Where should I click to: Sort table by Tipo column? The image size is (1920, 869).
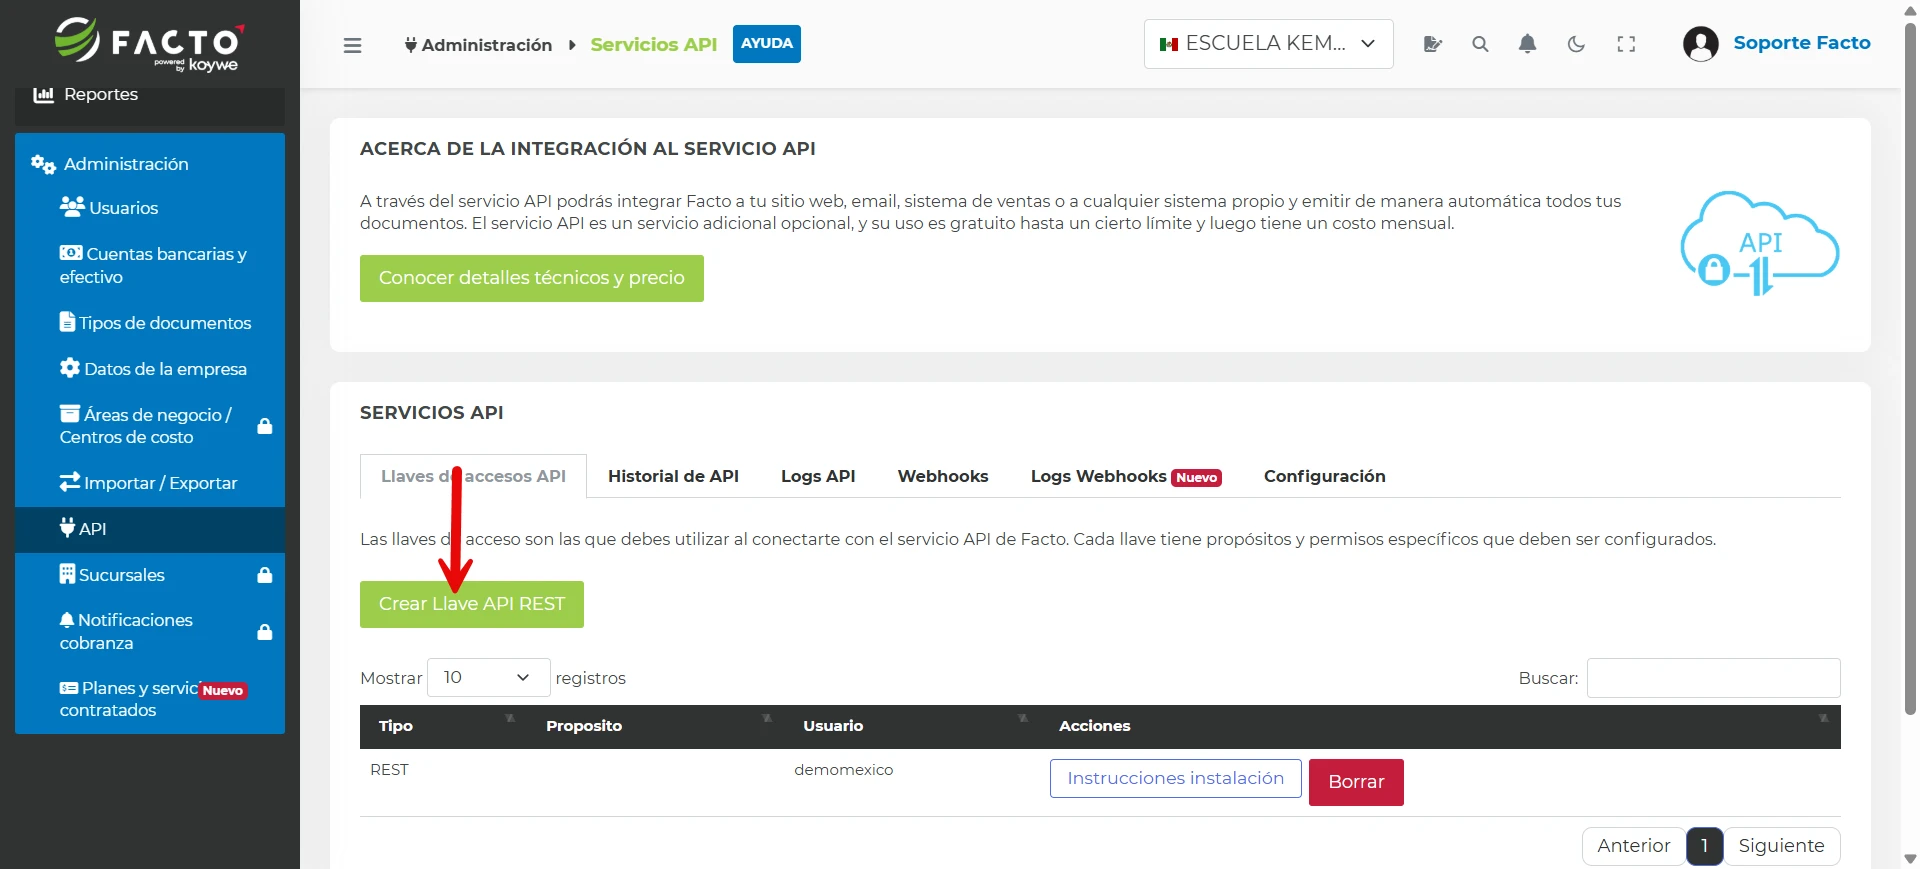pyautogui.click(x=444, y=726)
